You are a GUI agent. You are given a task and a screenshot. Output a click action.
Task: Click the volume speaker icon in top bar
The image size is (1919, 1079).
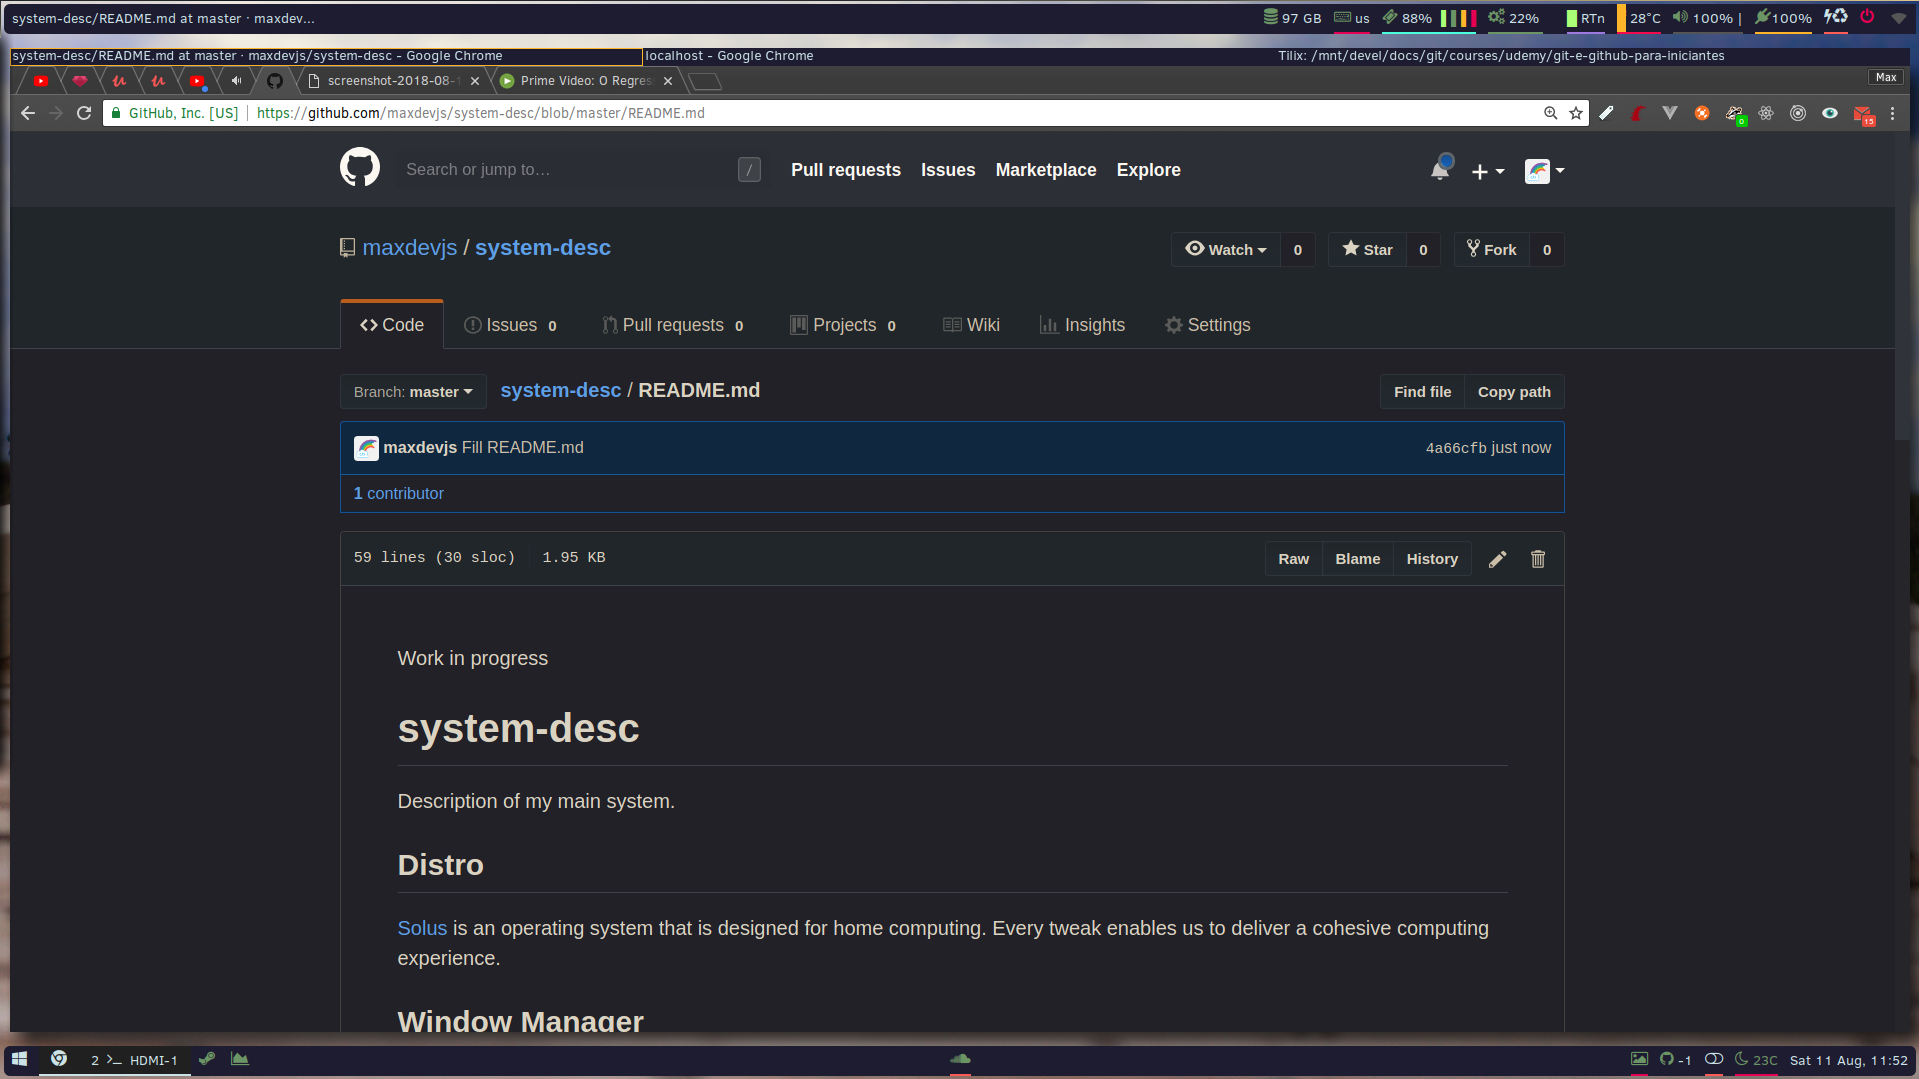pos(1681,17)
